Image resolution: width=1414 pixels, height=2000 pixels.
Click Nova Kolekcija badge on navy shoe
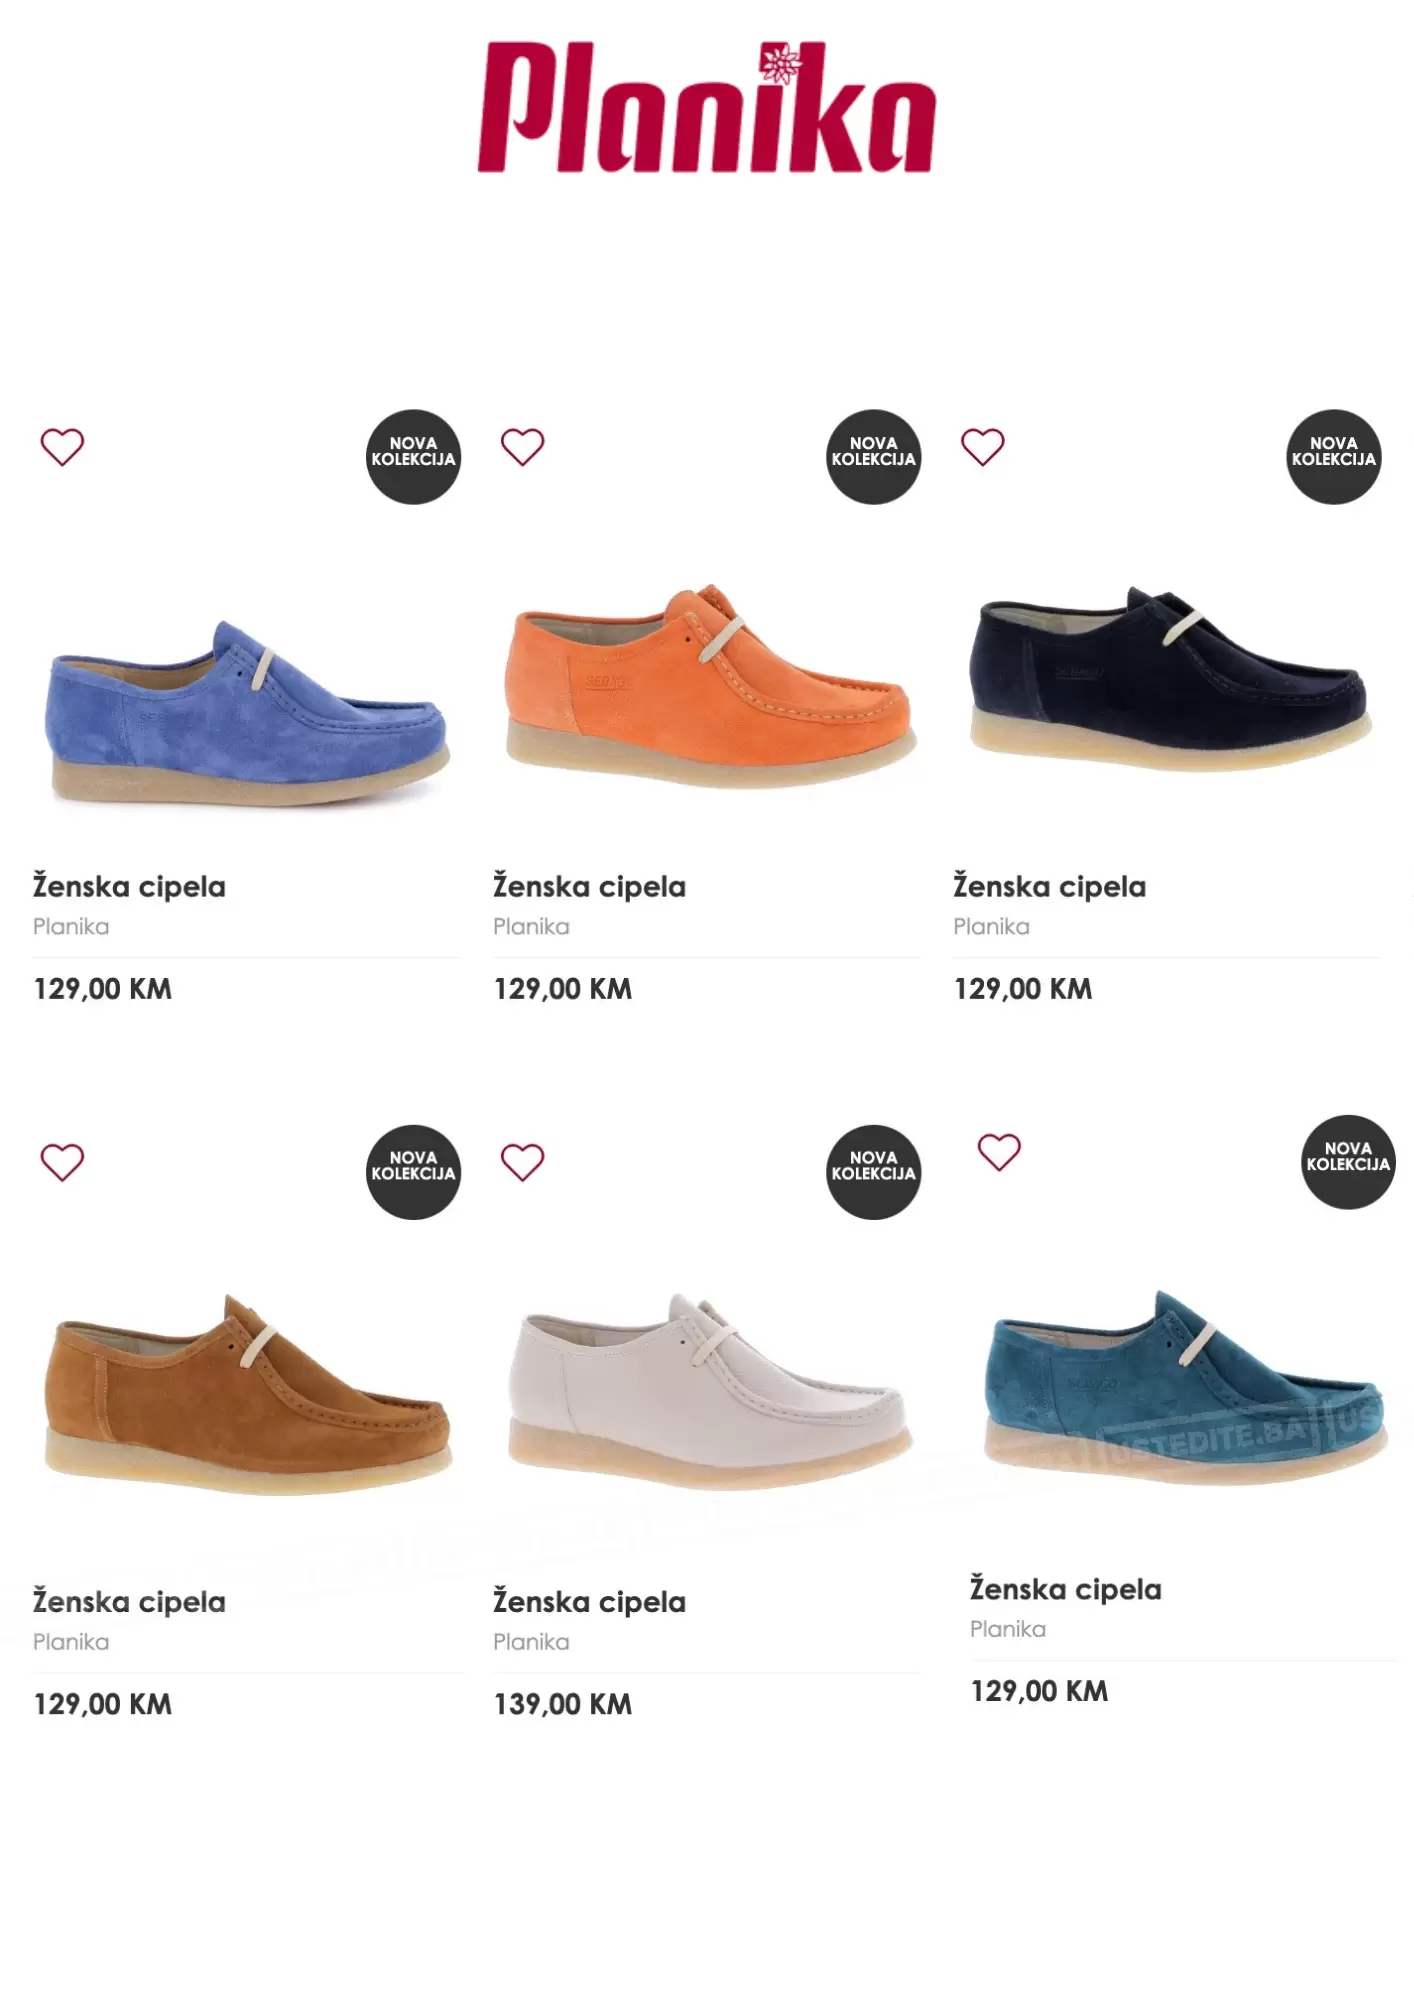point(1333,456)
